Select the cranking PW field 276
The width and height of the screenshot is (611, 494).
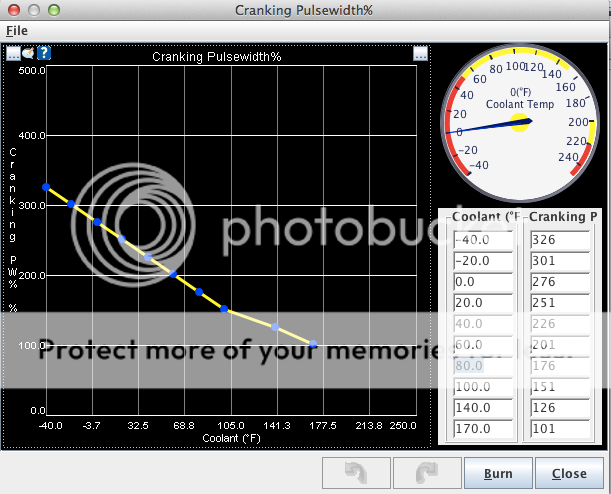click(x=560, y=282)
